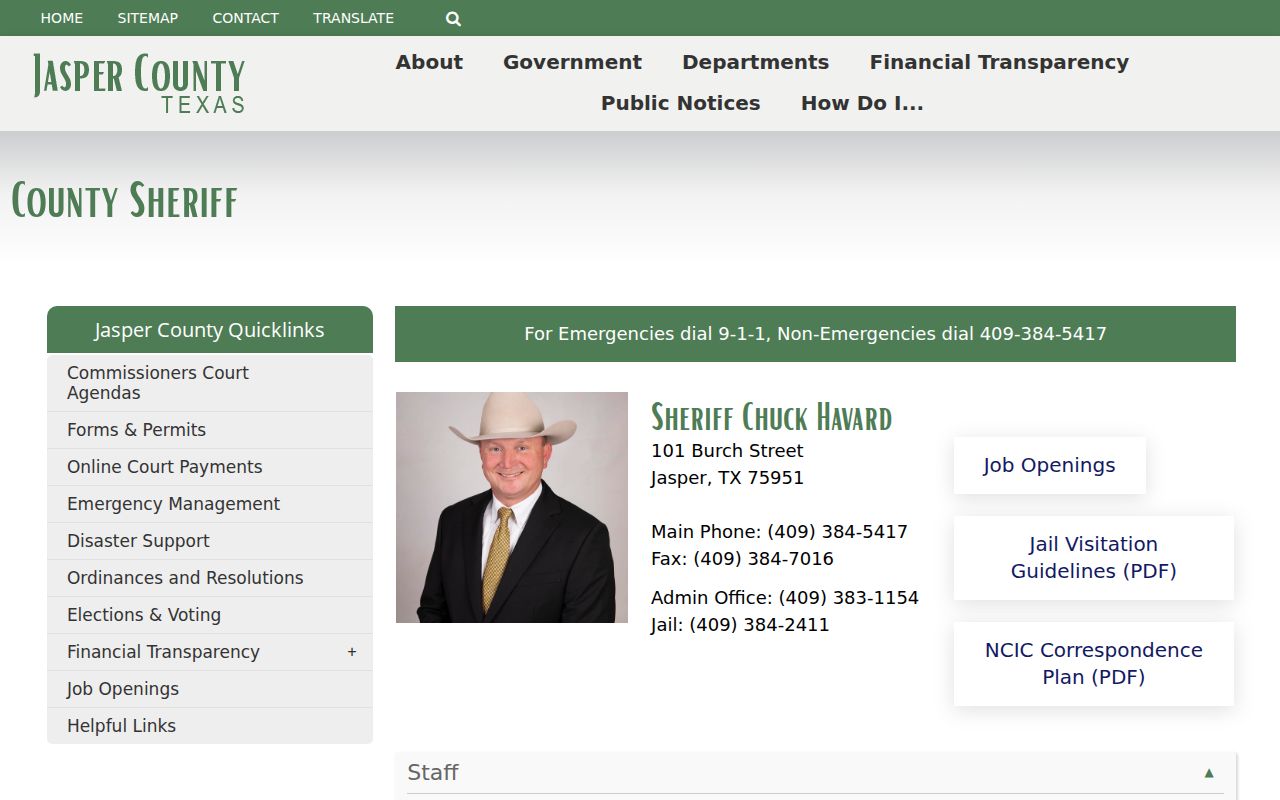Click the Sheriff Chuck Havard heading
The height and width of the screenshot is (800, 1280).
pos(771,417)
